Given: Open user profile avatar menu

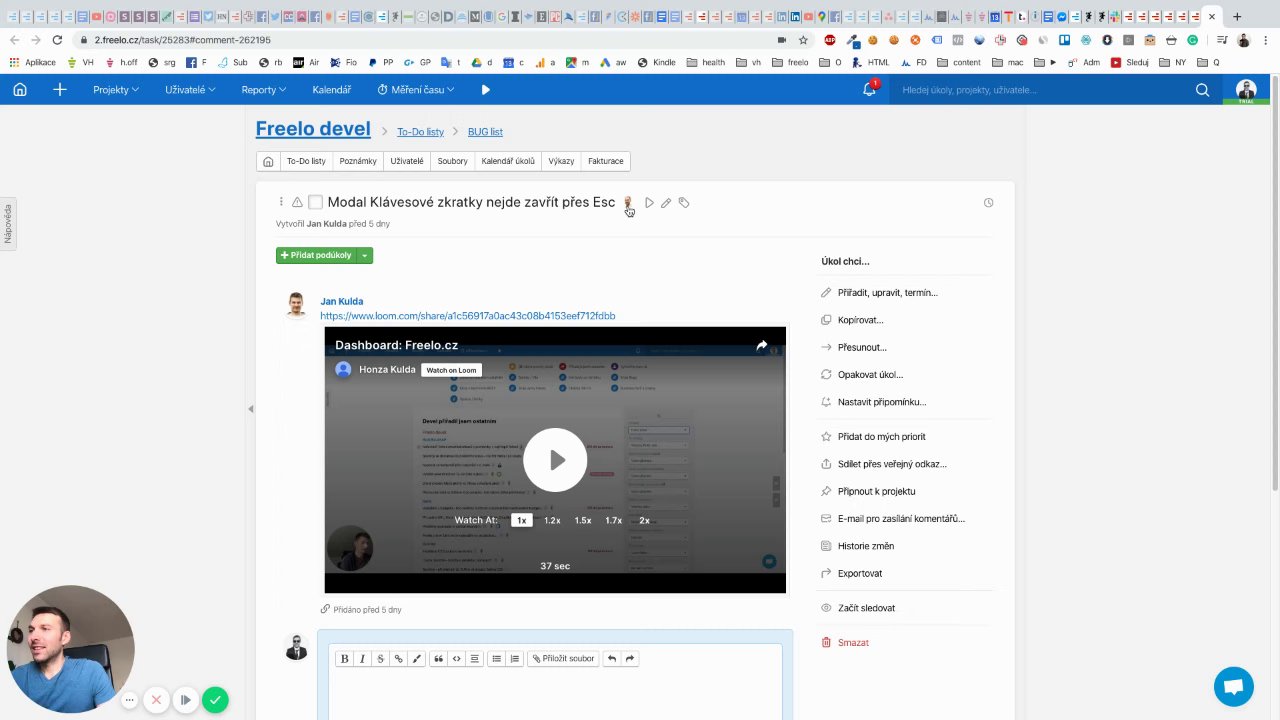Looking at the screenshot, I should 1246,91.
